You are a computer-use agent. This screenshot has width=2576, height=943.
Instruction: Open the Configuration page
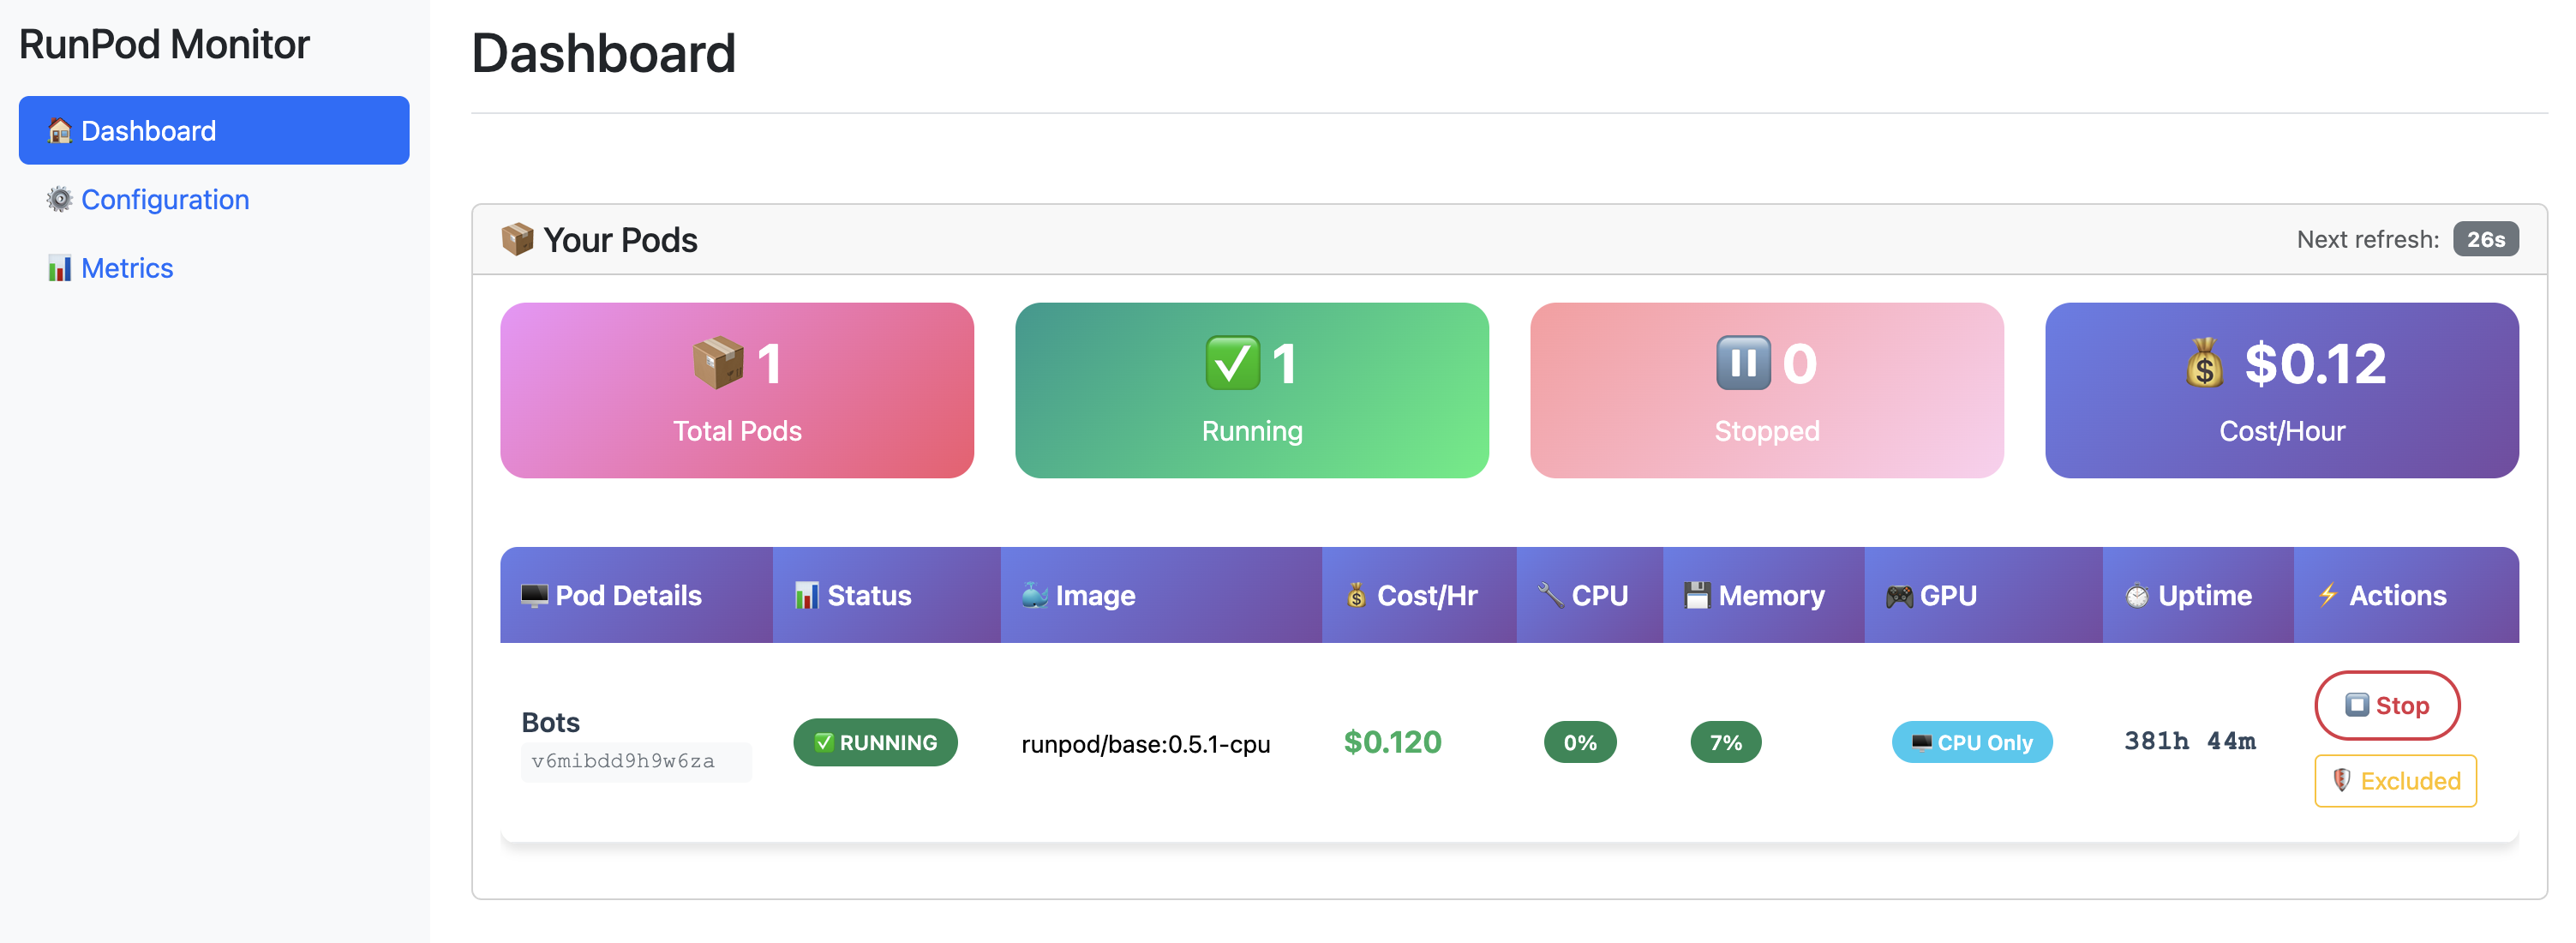click(x=165, y=200)
